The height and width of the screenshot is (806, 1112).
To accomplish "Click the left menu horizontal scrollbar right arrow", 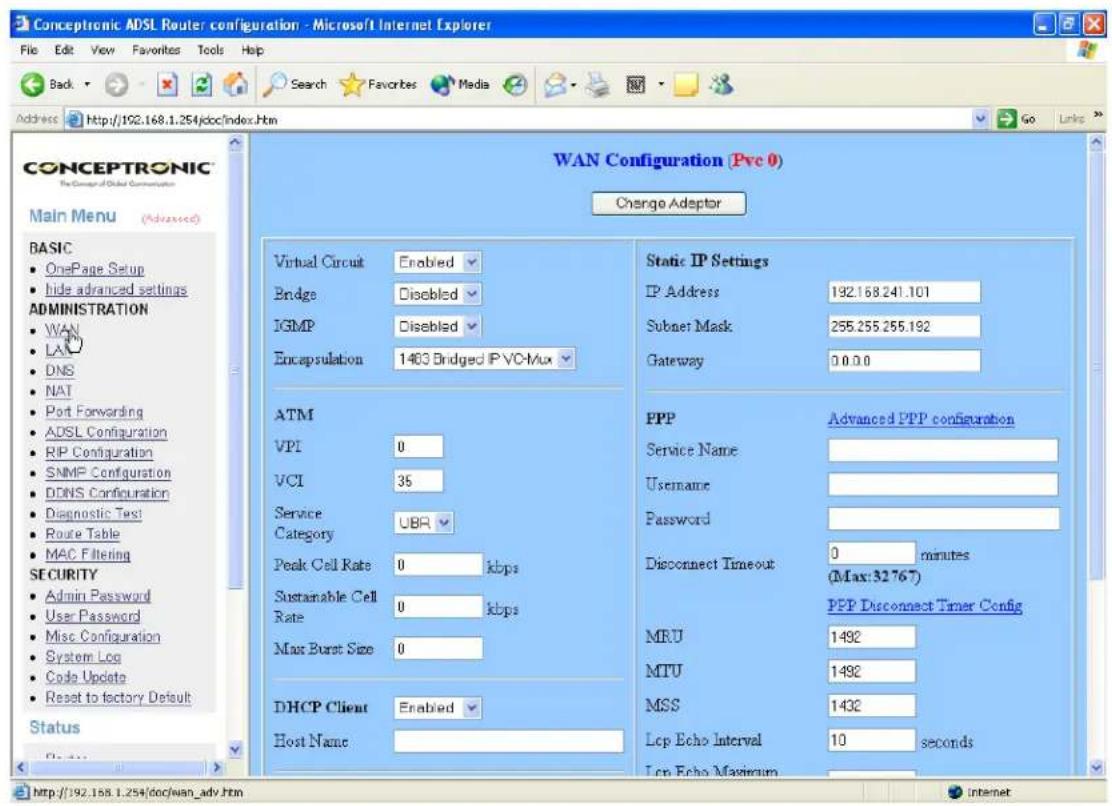I will (x=217, y=767).
